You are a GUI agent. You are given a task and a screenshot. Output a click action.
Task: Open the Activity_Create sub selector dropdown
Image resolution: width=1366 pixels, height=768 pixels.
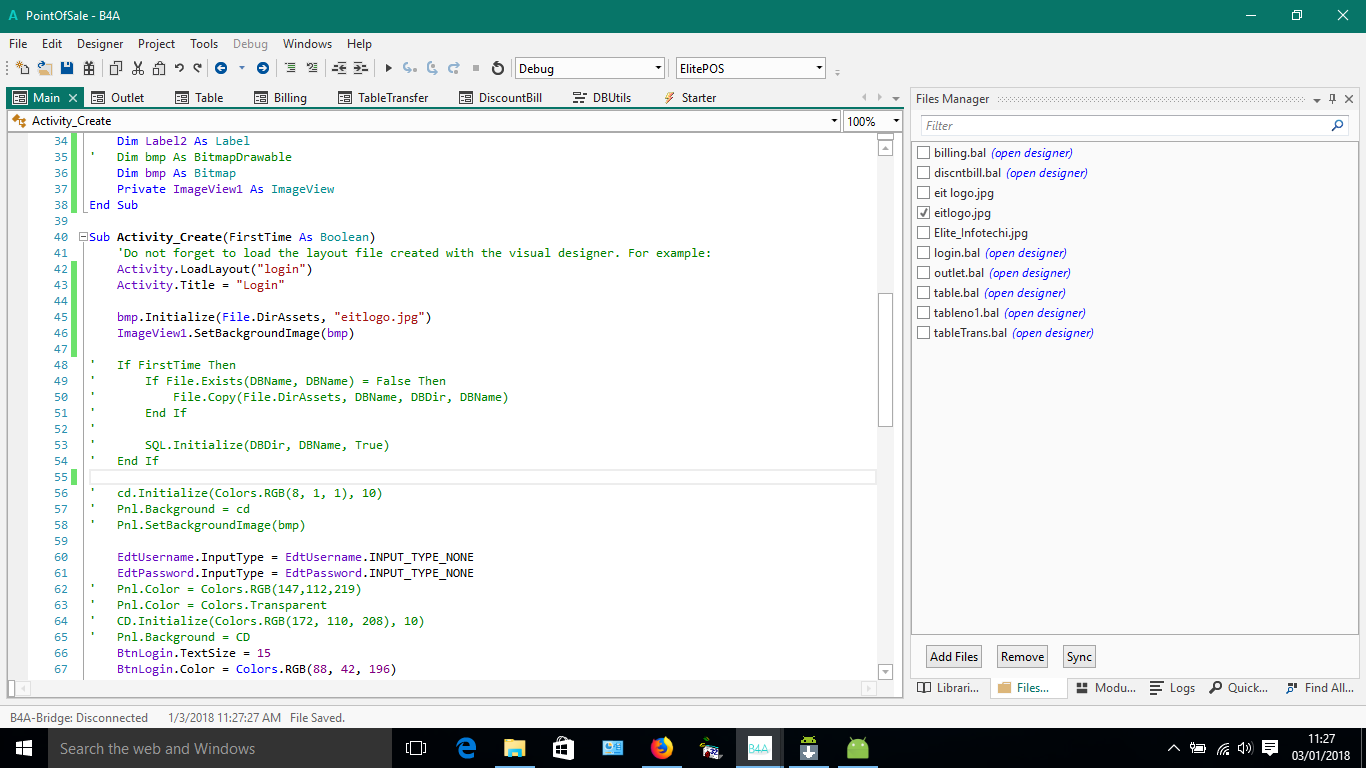(x=834, y=121)
